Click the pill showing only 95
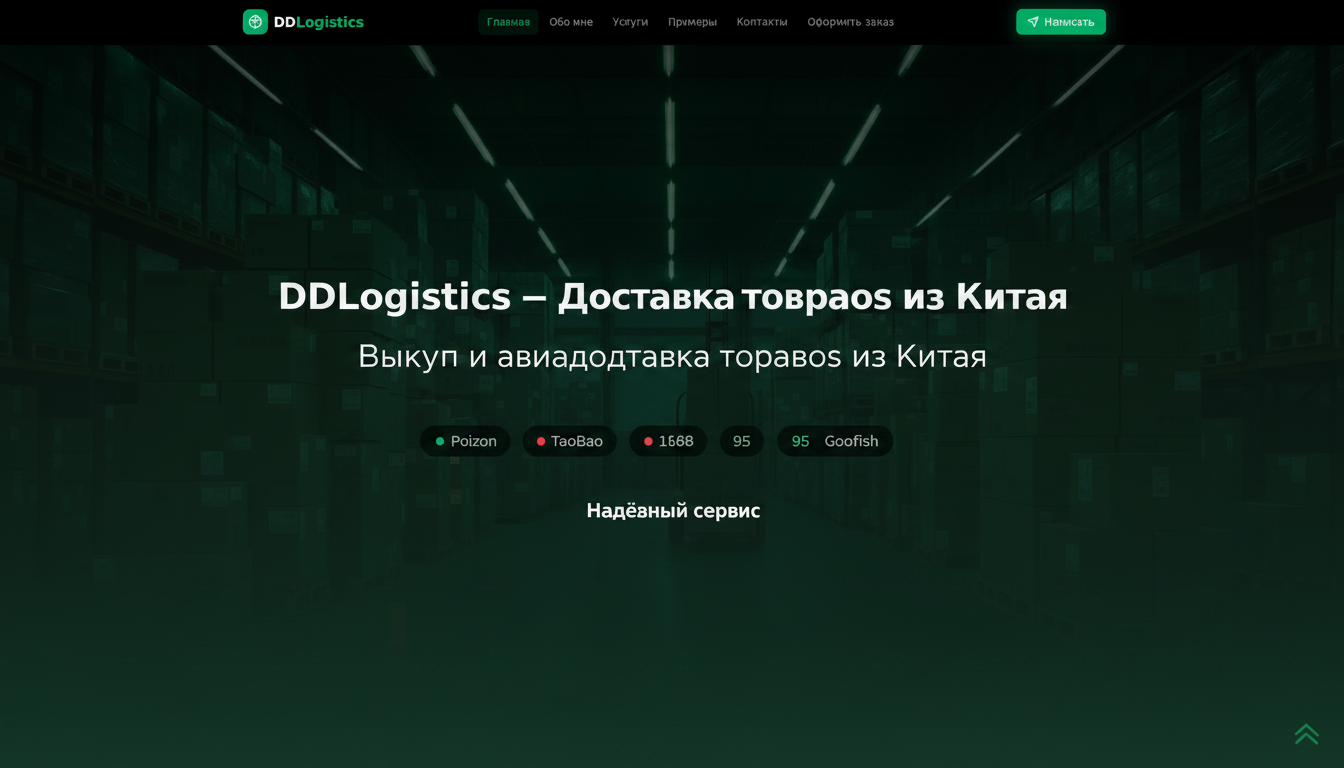Screen dimensions: 1344x768 coord(742,441)
